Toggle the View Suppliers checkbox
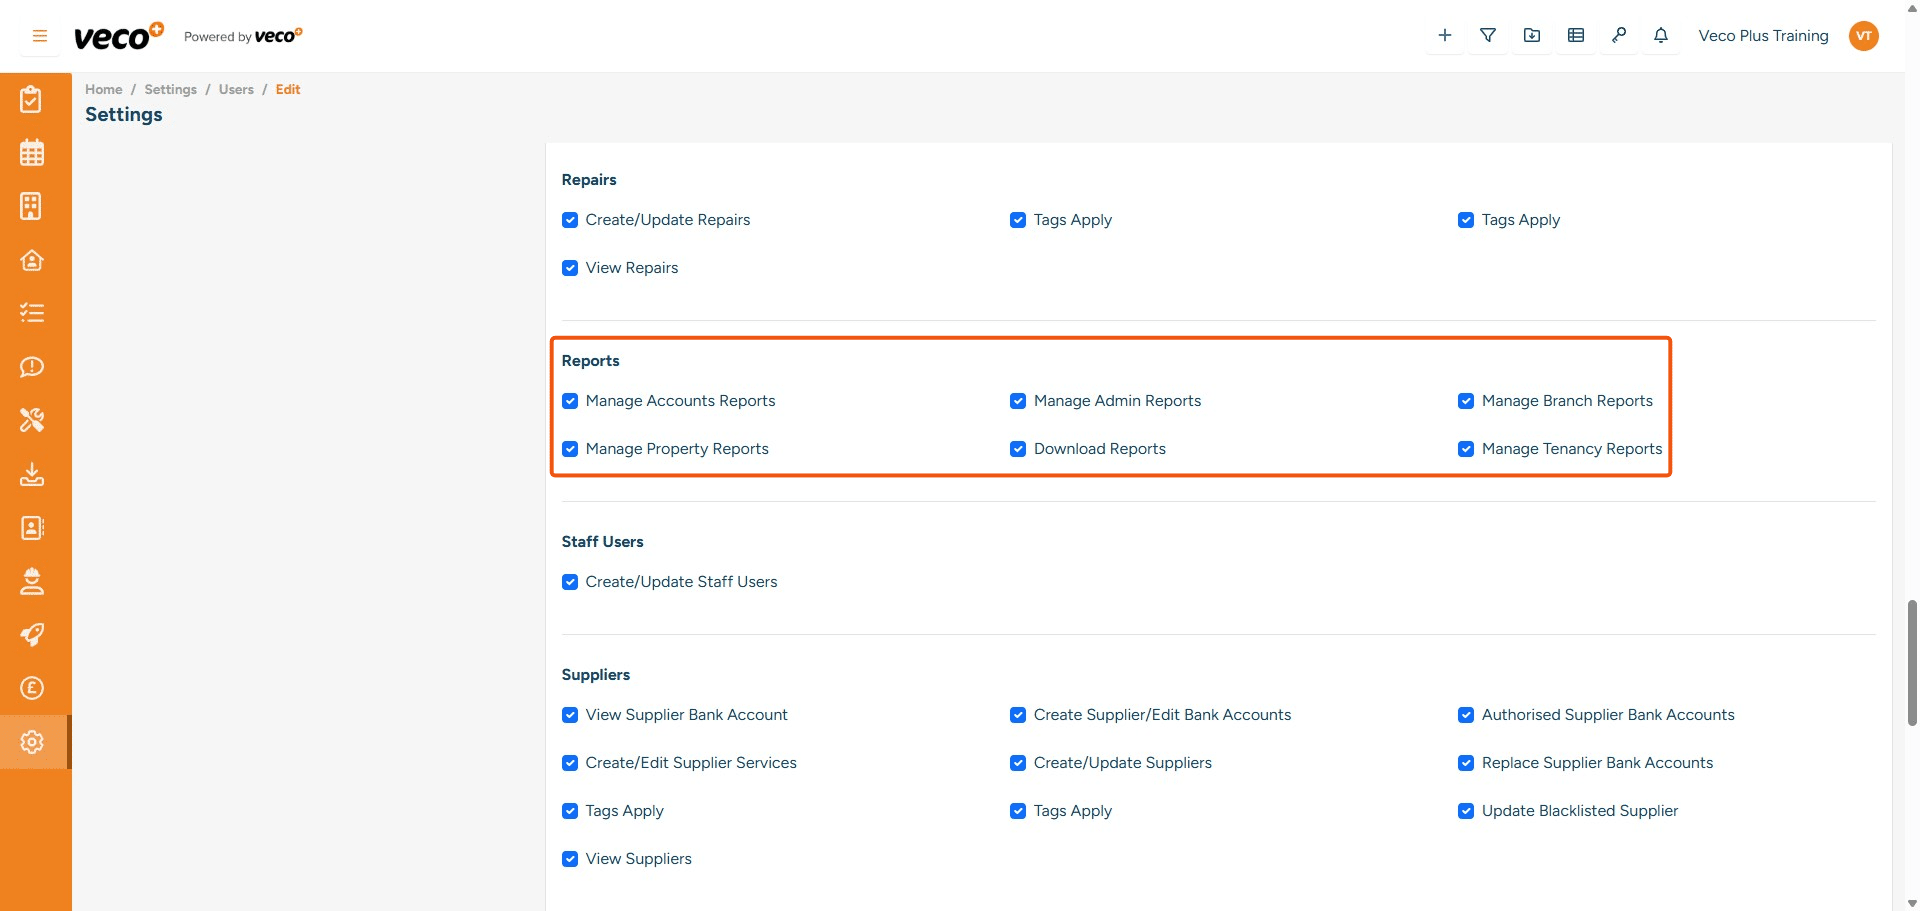 570,858
